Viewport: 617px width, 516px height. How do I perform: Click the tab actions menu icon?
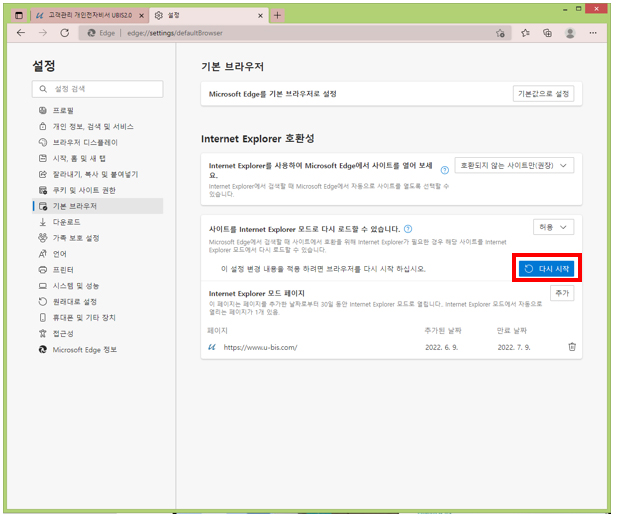click(18, 16)
